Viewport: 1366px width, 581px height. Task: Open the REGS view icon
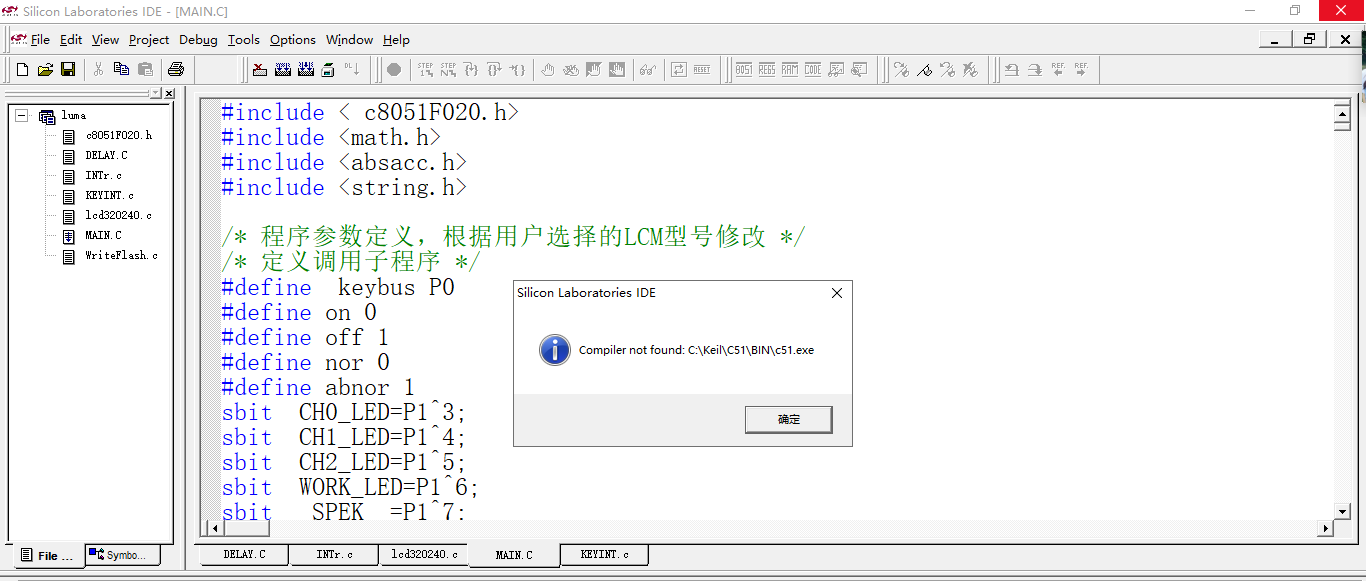pos(767,70)
